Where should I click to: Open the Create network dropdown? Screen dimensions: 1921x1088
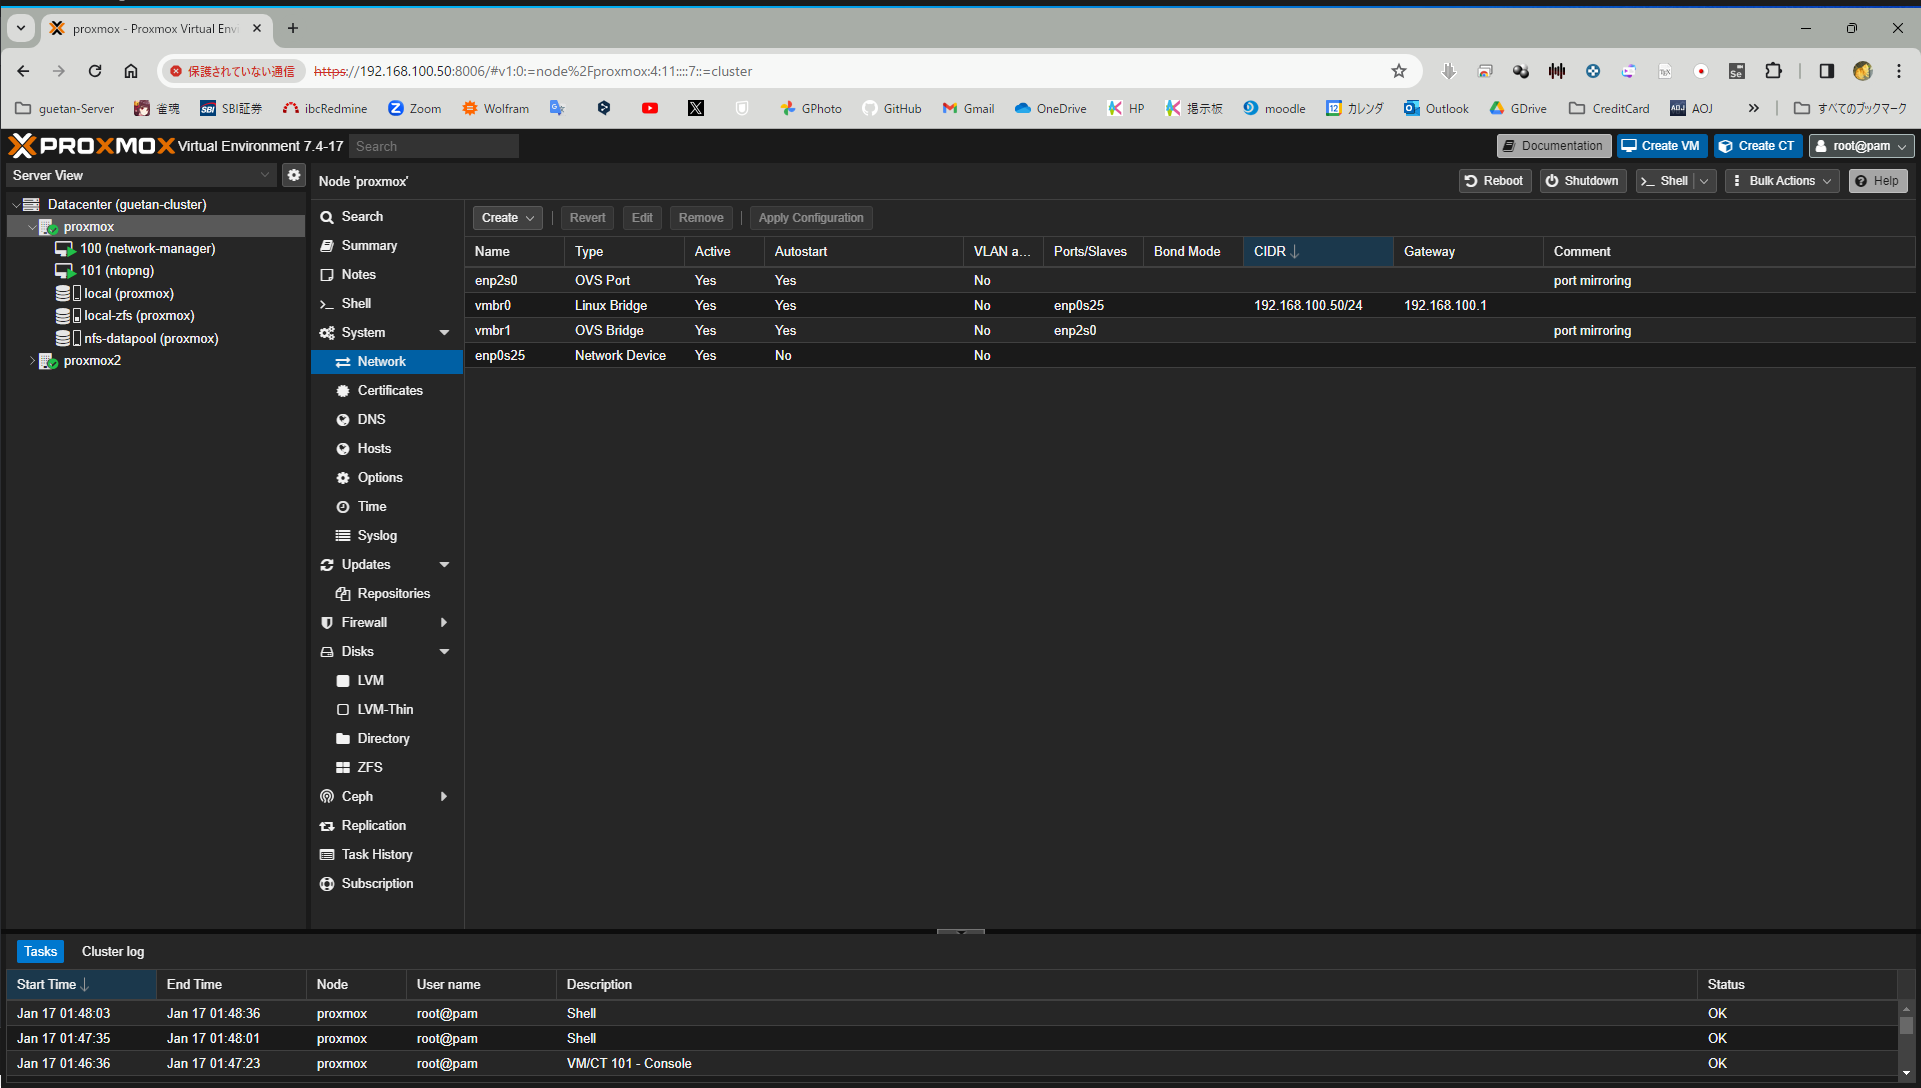[x=507, y=218]
